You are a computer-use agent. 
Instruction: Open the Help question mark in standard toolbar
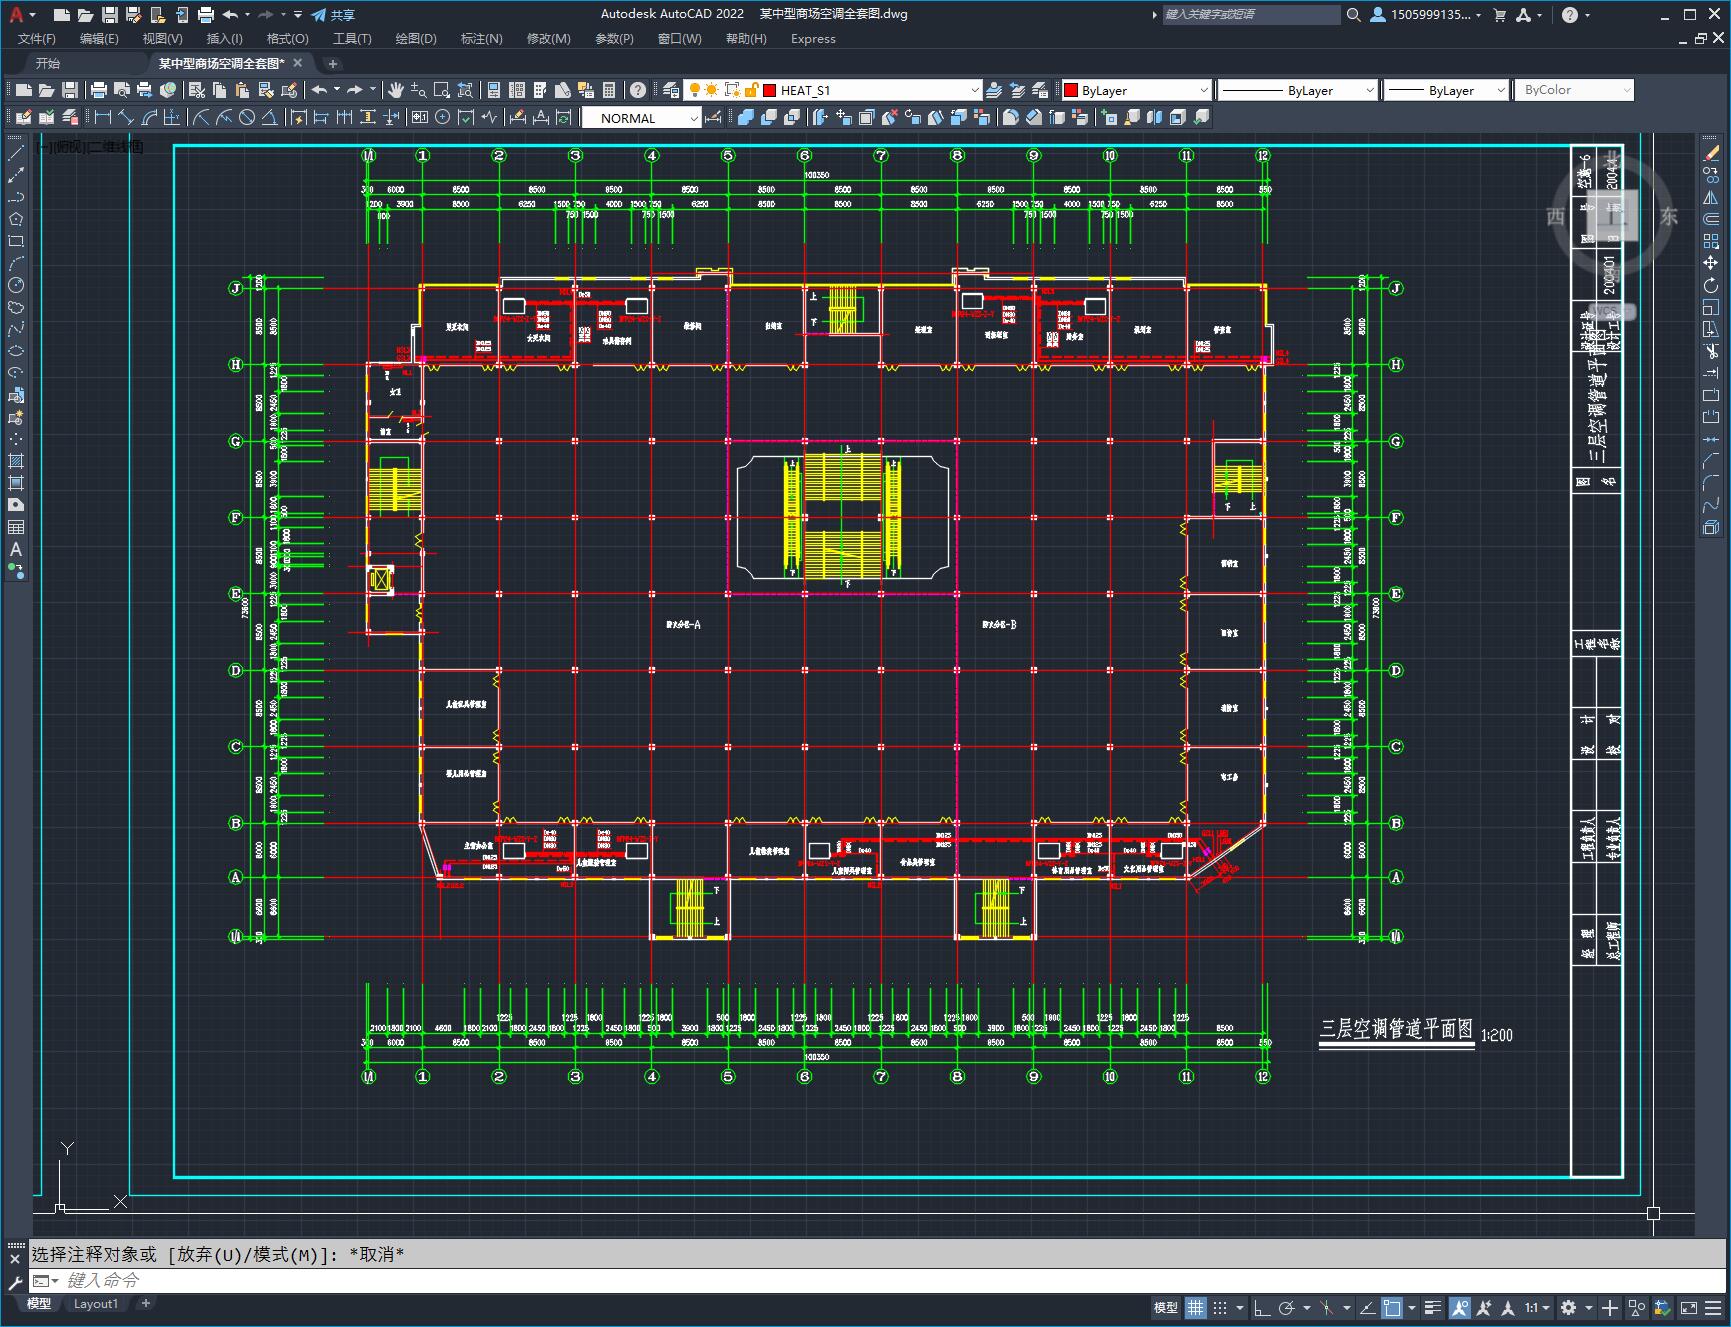(x=638, y=90)
